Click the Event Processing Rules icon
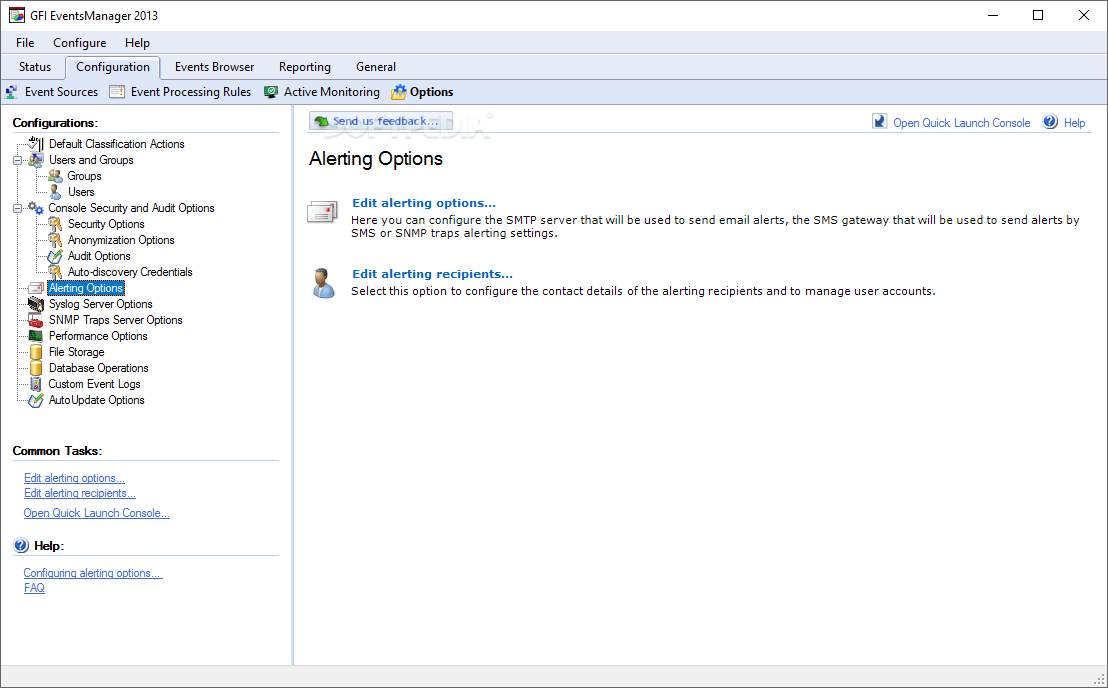 click(x=117, y=92)
